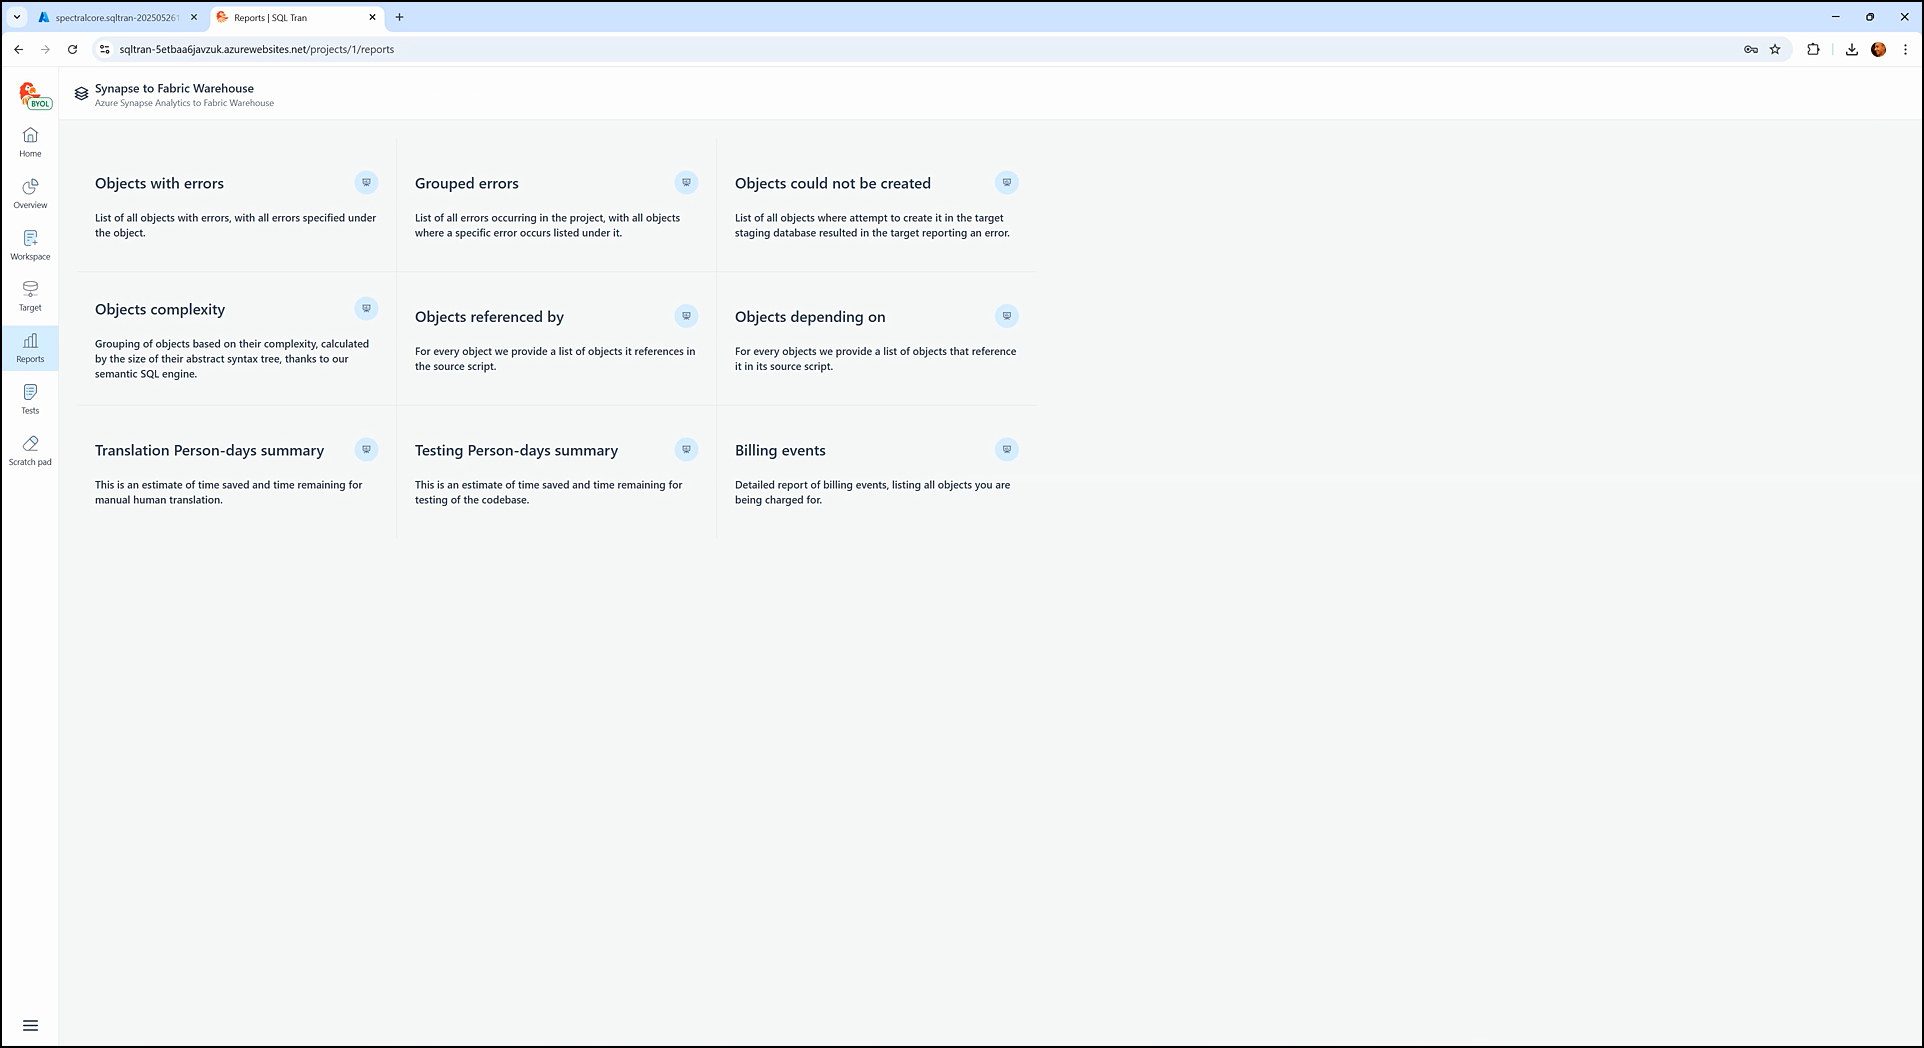Click the Billing events report icon
The image size is (1924, 1048).
pos(1006,449)
